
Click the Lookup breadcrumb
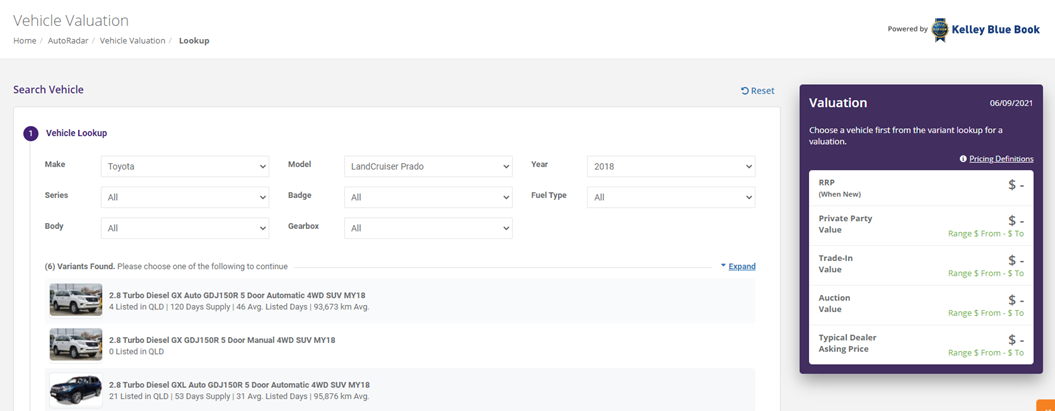[x=194, y=40]
